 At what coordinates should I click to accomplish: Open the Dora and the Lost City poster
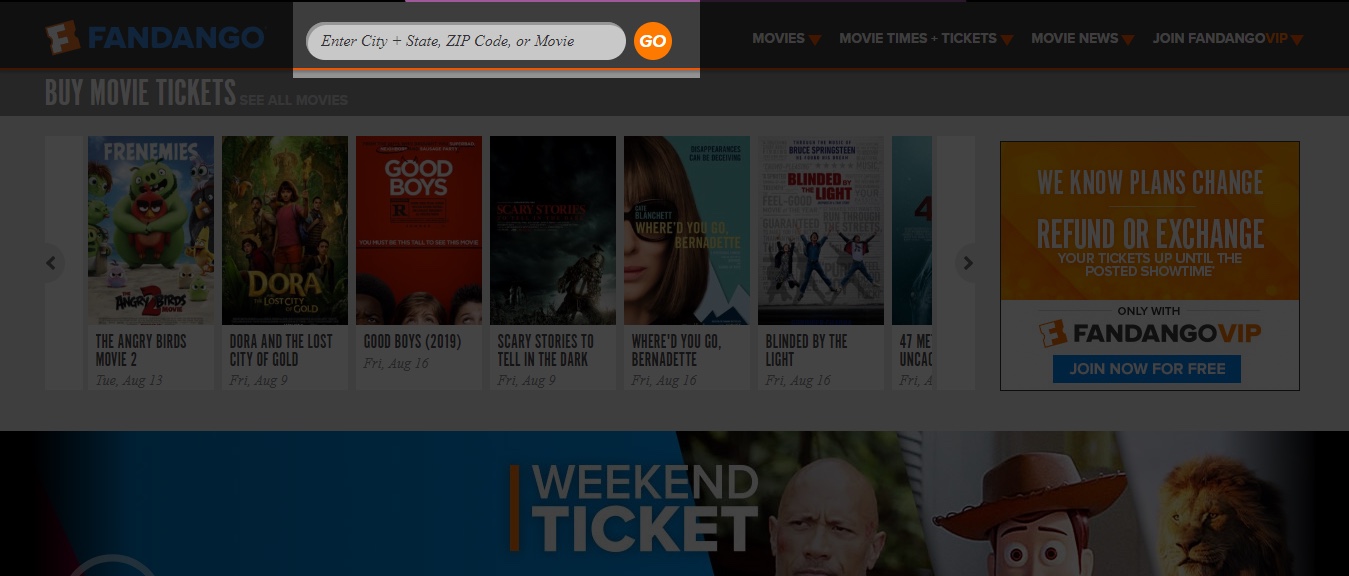coord(285,230)
